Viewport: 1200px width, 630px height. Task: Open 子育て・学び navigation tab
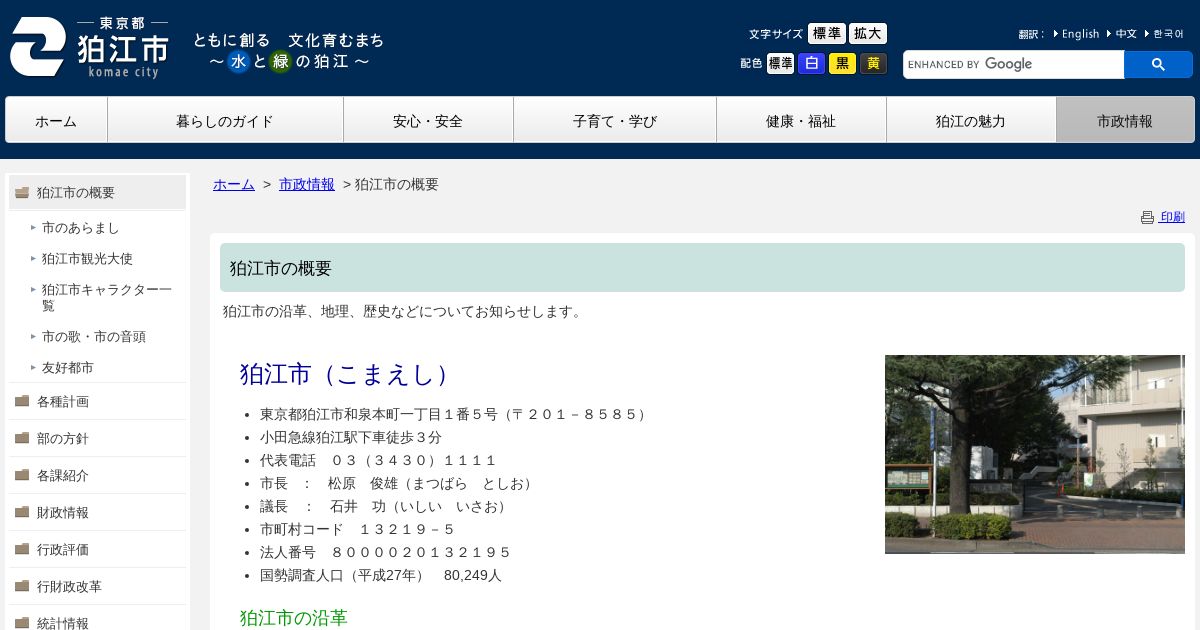tap(615, 120)
